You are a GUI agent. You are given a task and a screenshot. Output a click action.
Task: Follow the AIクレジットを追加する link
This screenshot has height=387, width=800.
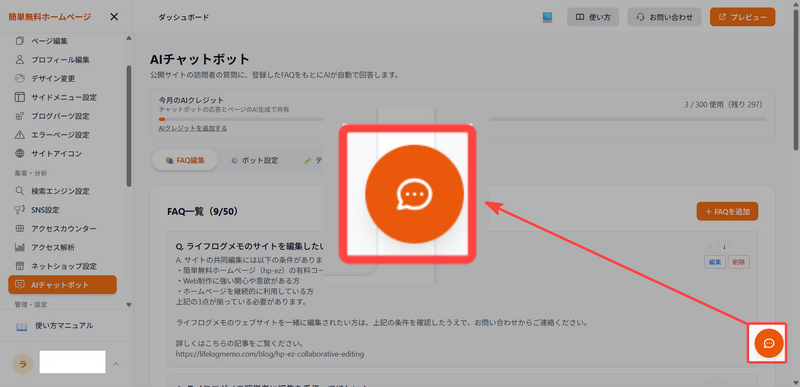(193, 128)
